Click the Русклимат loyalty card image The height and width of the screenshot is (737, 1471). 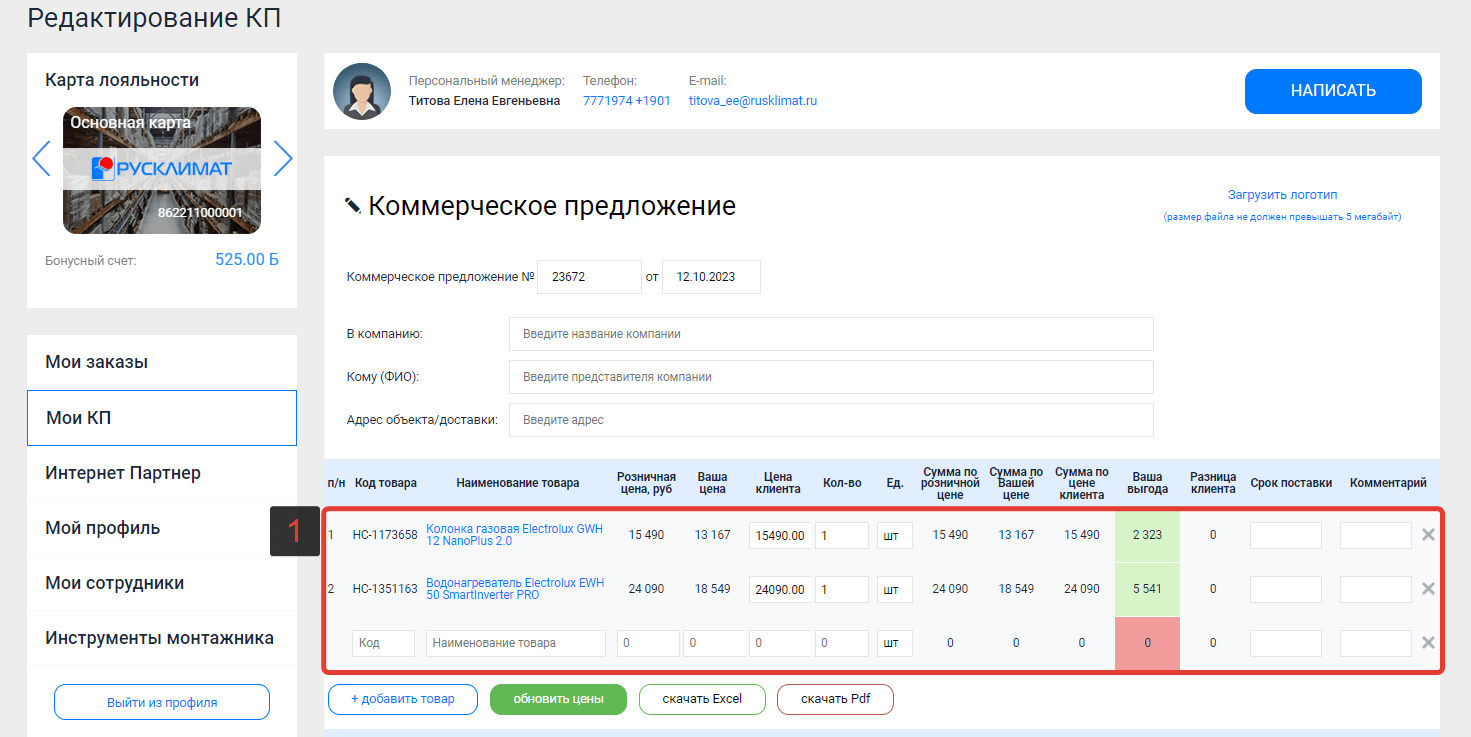[x=162, y=171]
